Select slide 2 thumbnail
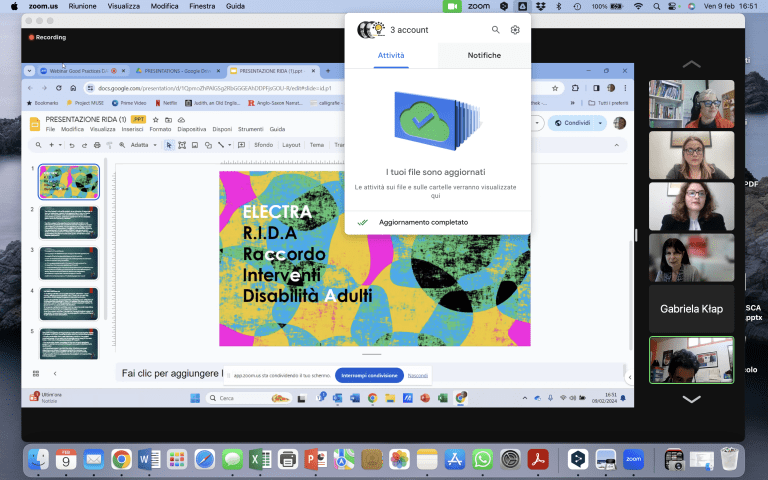 coord(69,222)
